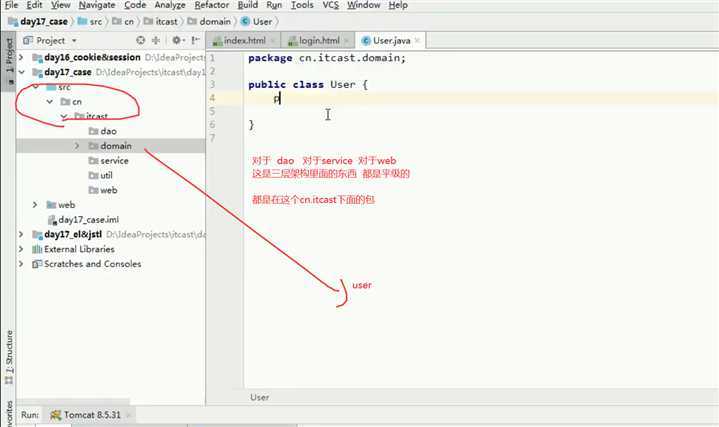Image resolution: width=719 pixels, height=427 pixels.
Task: Open the Tools menu
Action: 302,5
